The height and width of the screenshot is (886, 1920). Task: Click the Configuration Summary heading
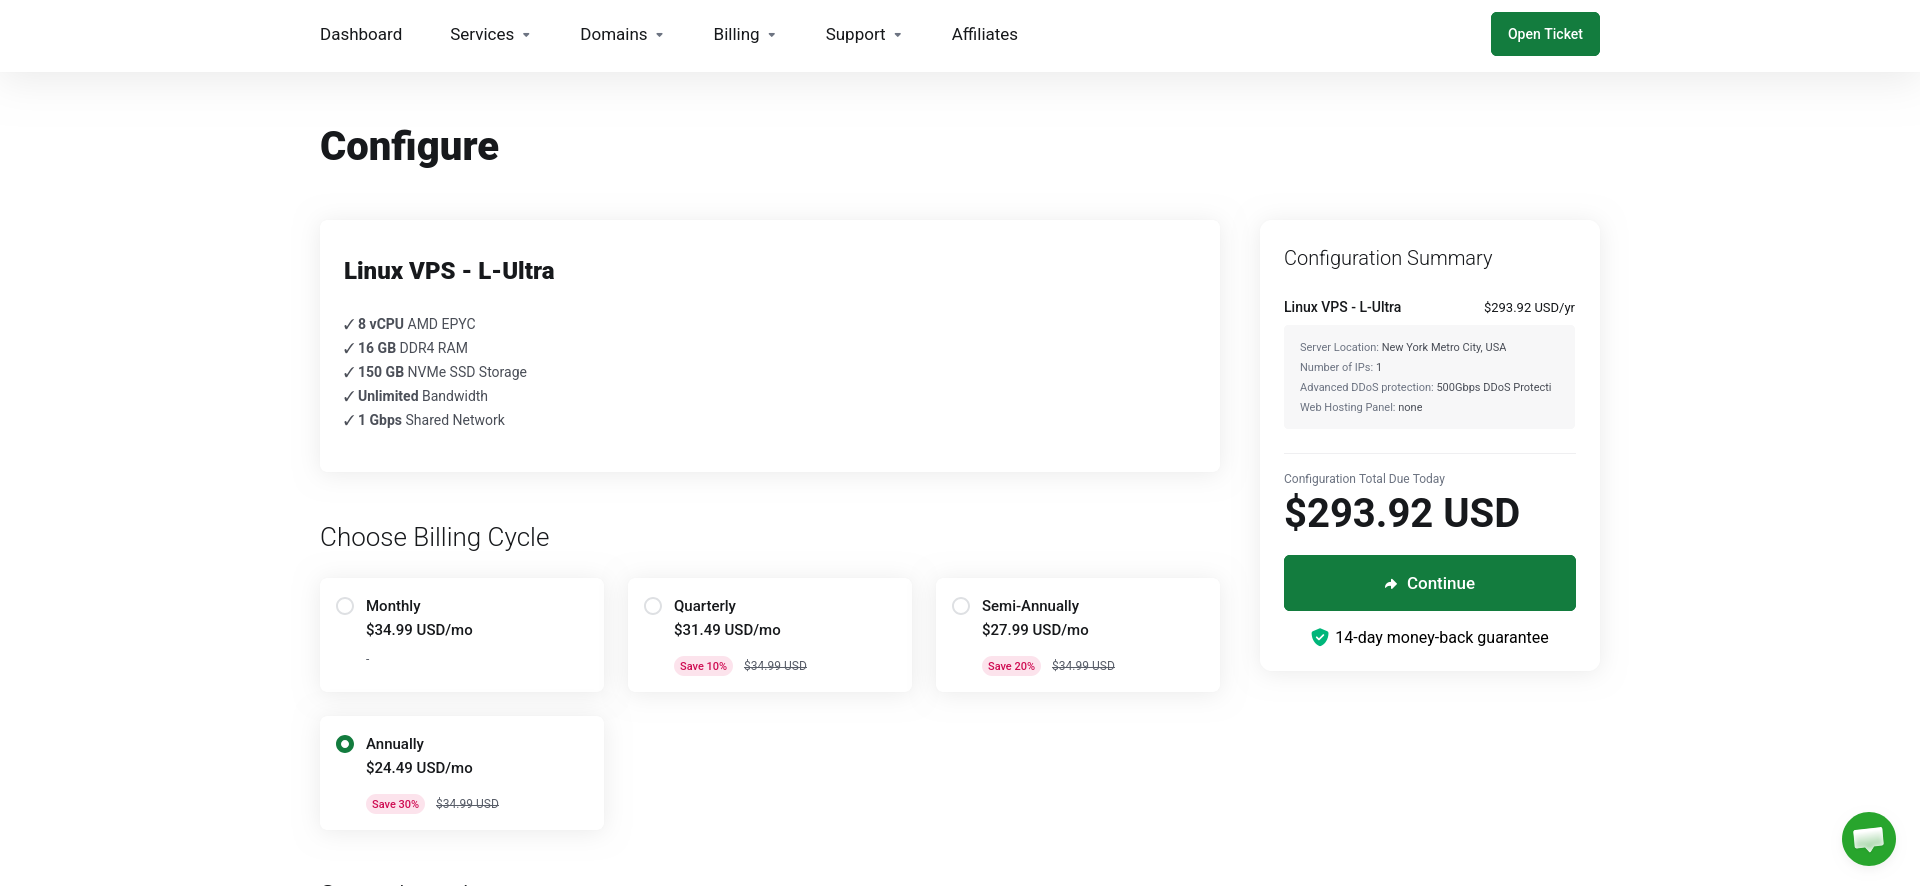(x=1388, y=258)
